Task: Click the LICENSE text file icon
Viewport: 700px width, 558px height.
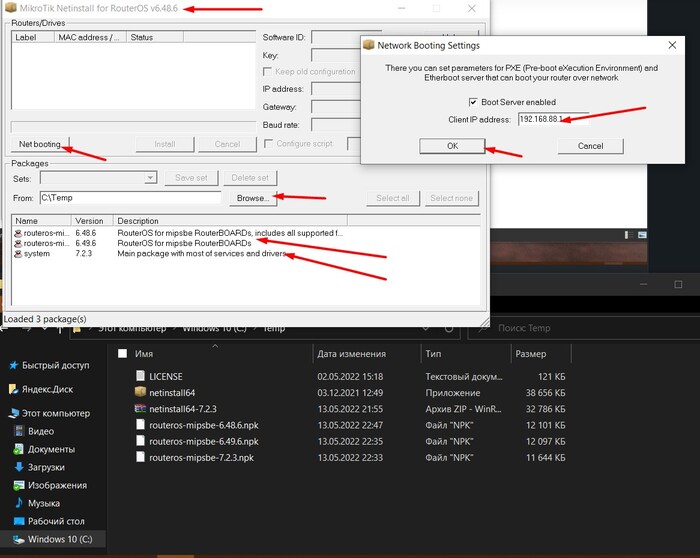Action: (x=140, y=375)
